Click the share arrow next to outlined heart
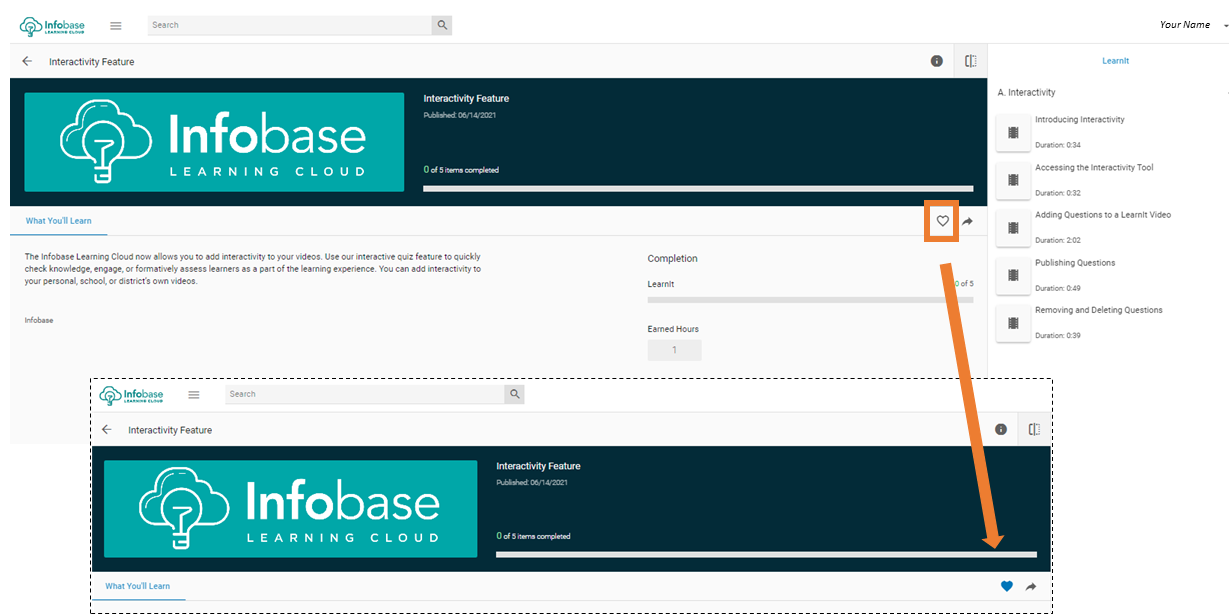Image resolution: width=1229 pixels, height=616 pixels. click(x=968, y=221)
